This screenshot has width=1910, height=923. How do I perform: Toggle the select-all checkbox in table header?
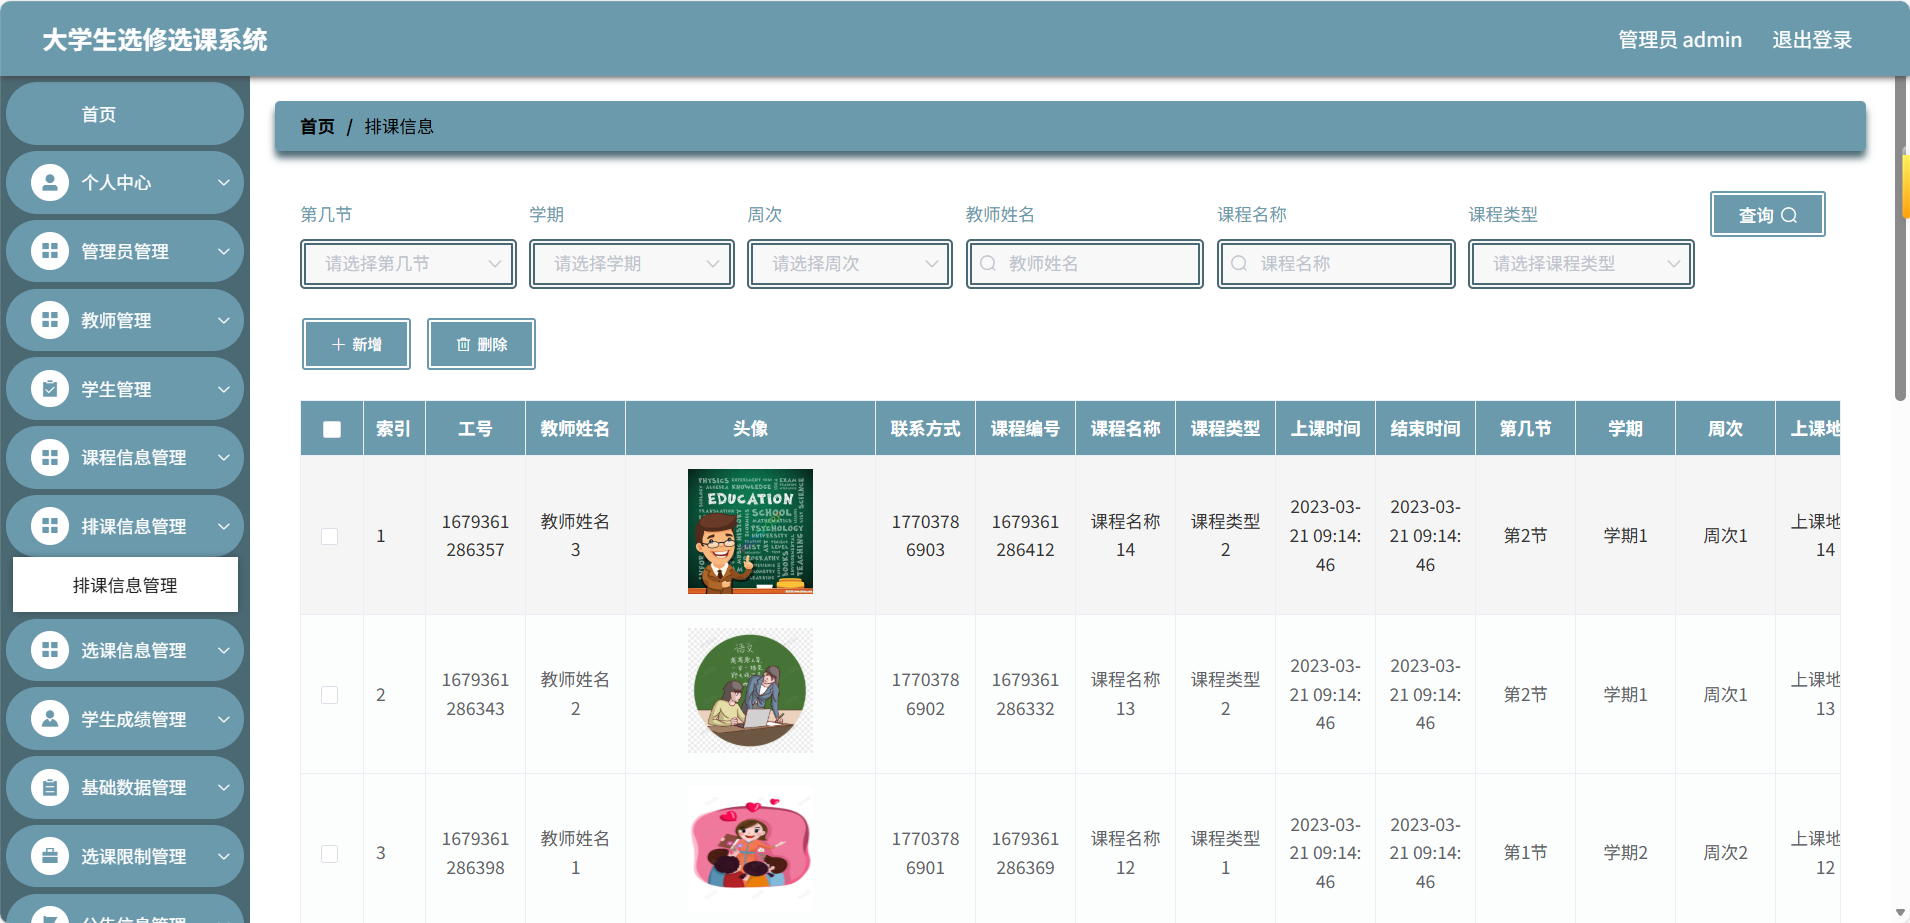(x=332, y=429)
